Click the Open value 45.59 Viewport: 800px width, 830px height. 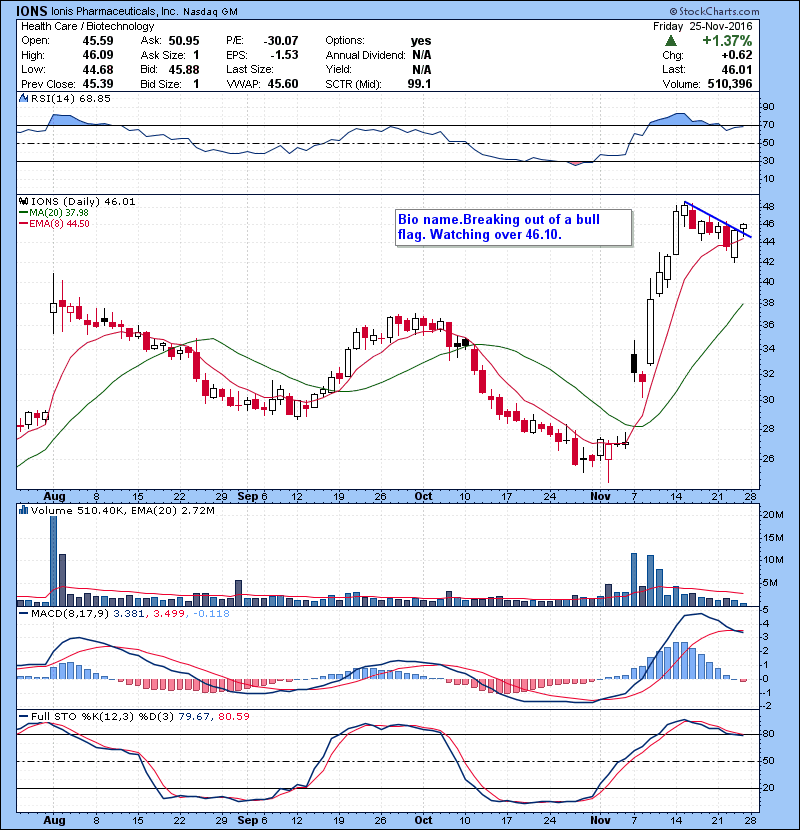pyautogui.click(x=98, y=41)
